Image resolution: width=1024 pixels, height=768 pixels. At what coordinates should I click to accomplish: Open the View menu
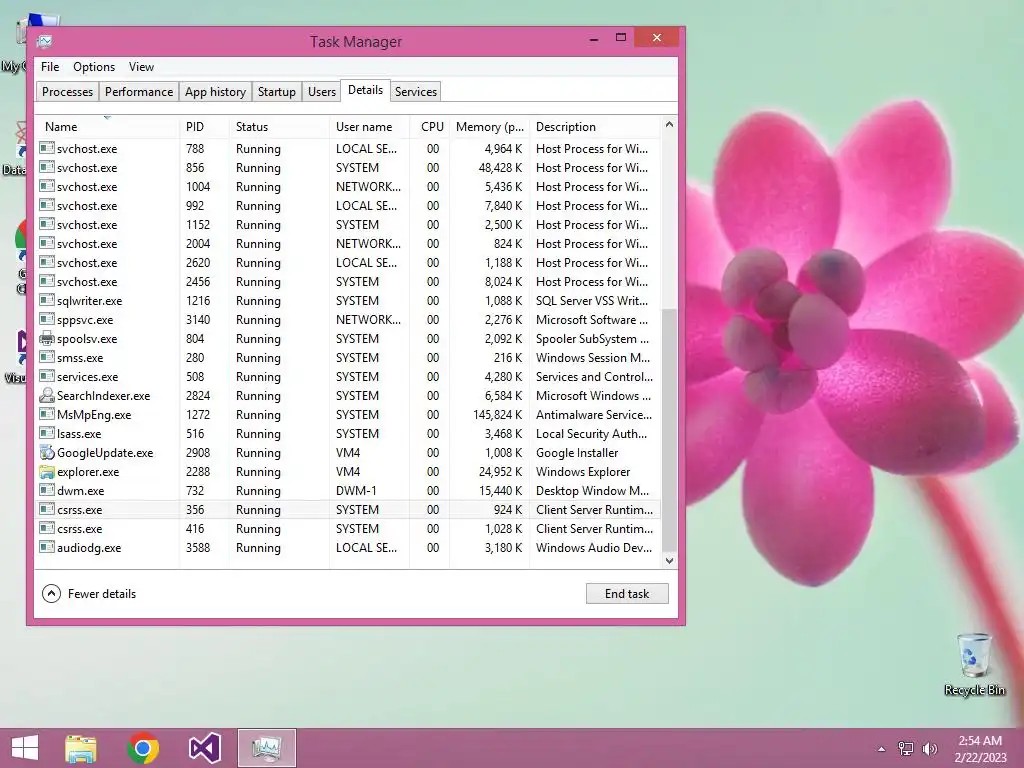pos(141,67)
